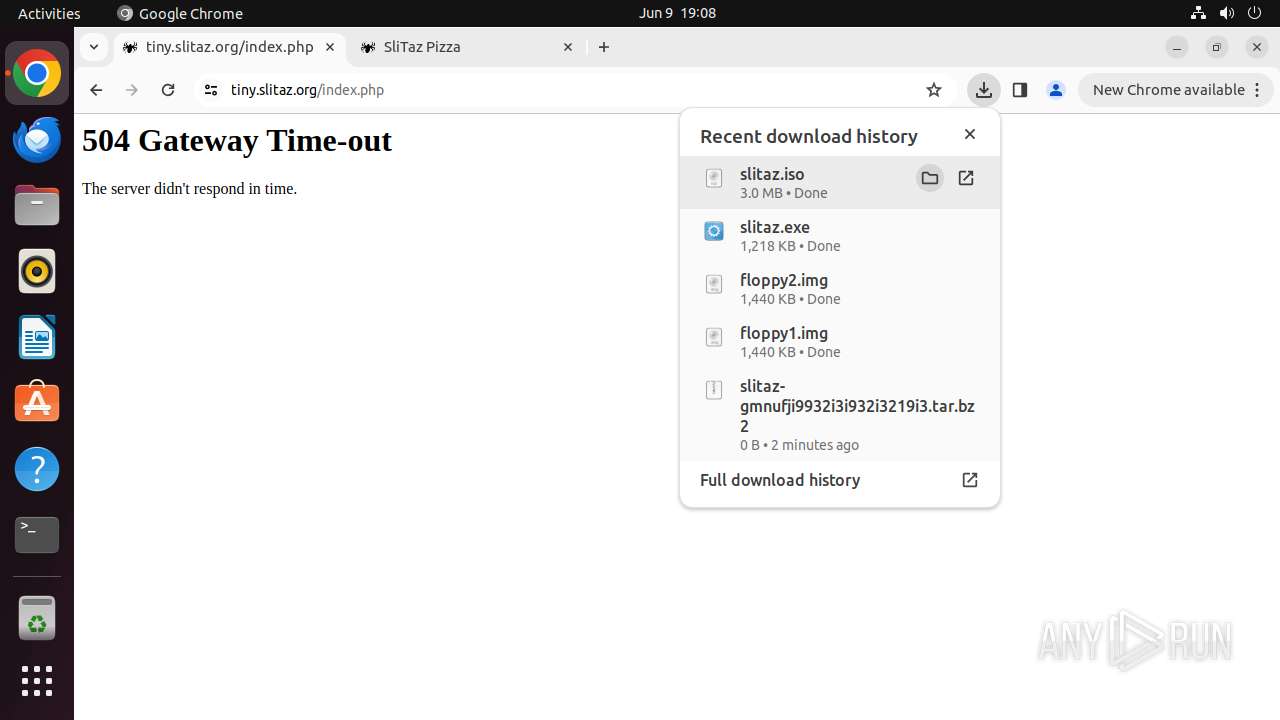
Task: Select the slitaz-gmnufji tar.bz2 download entry
Action: (x=840, y=414)
